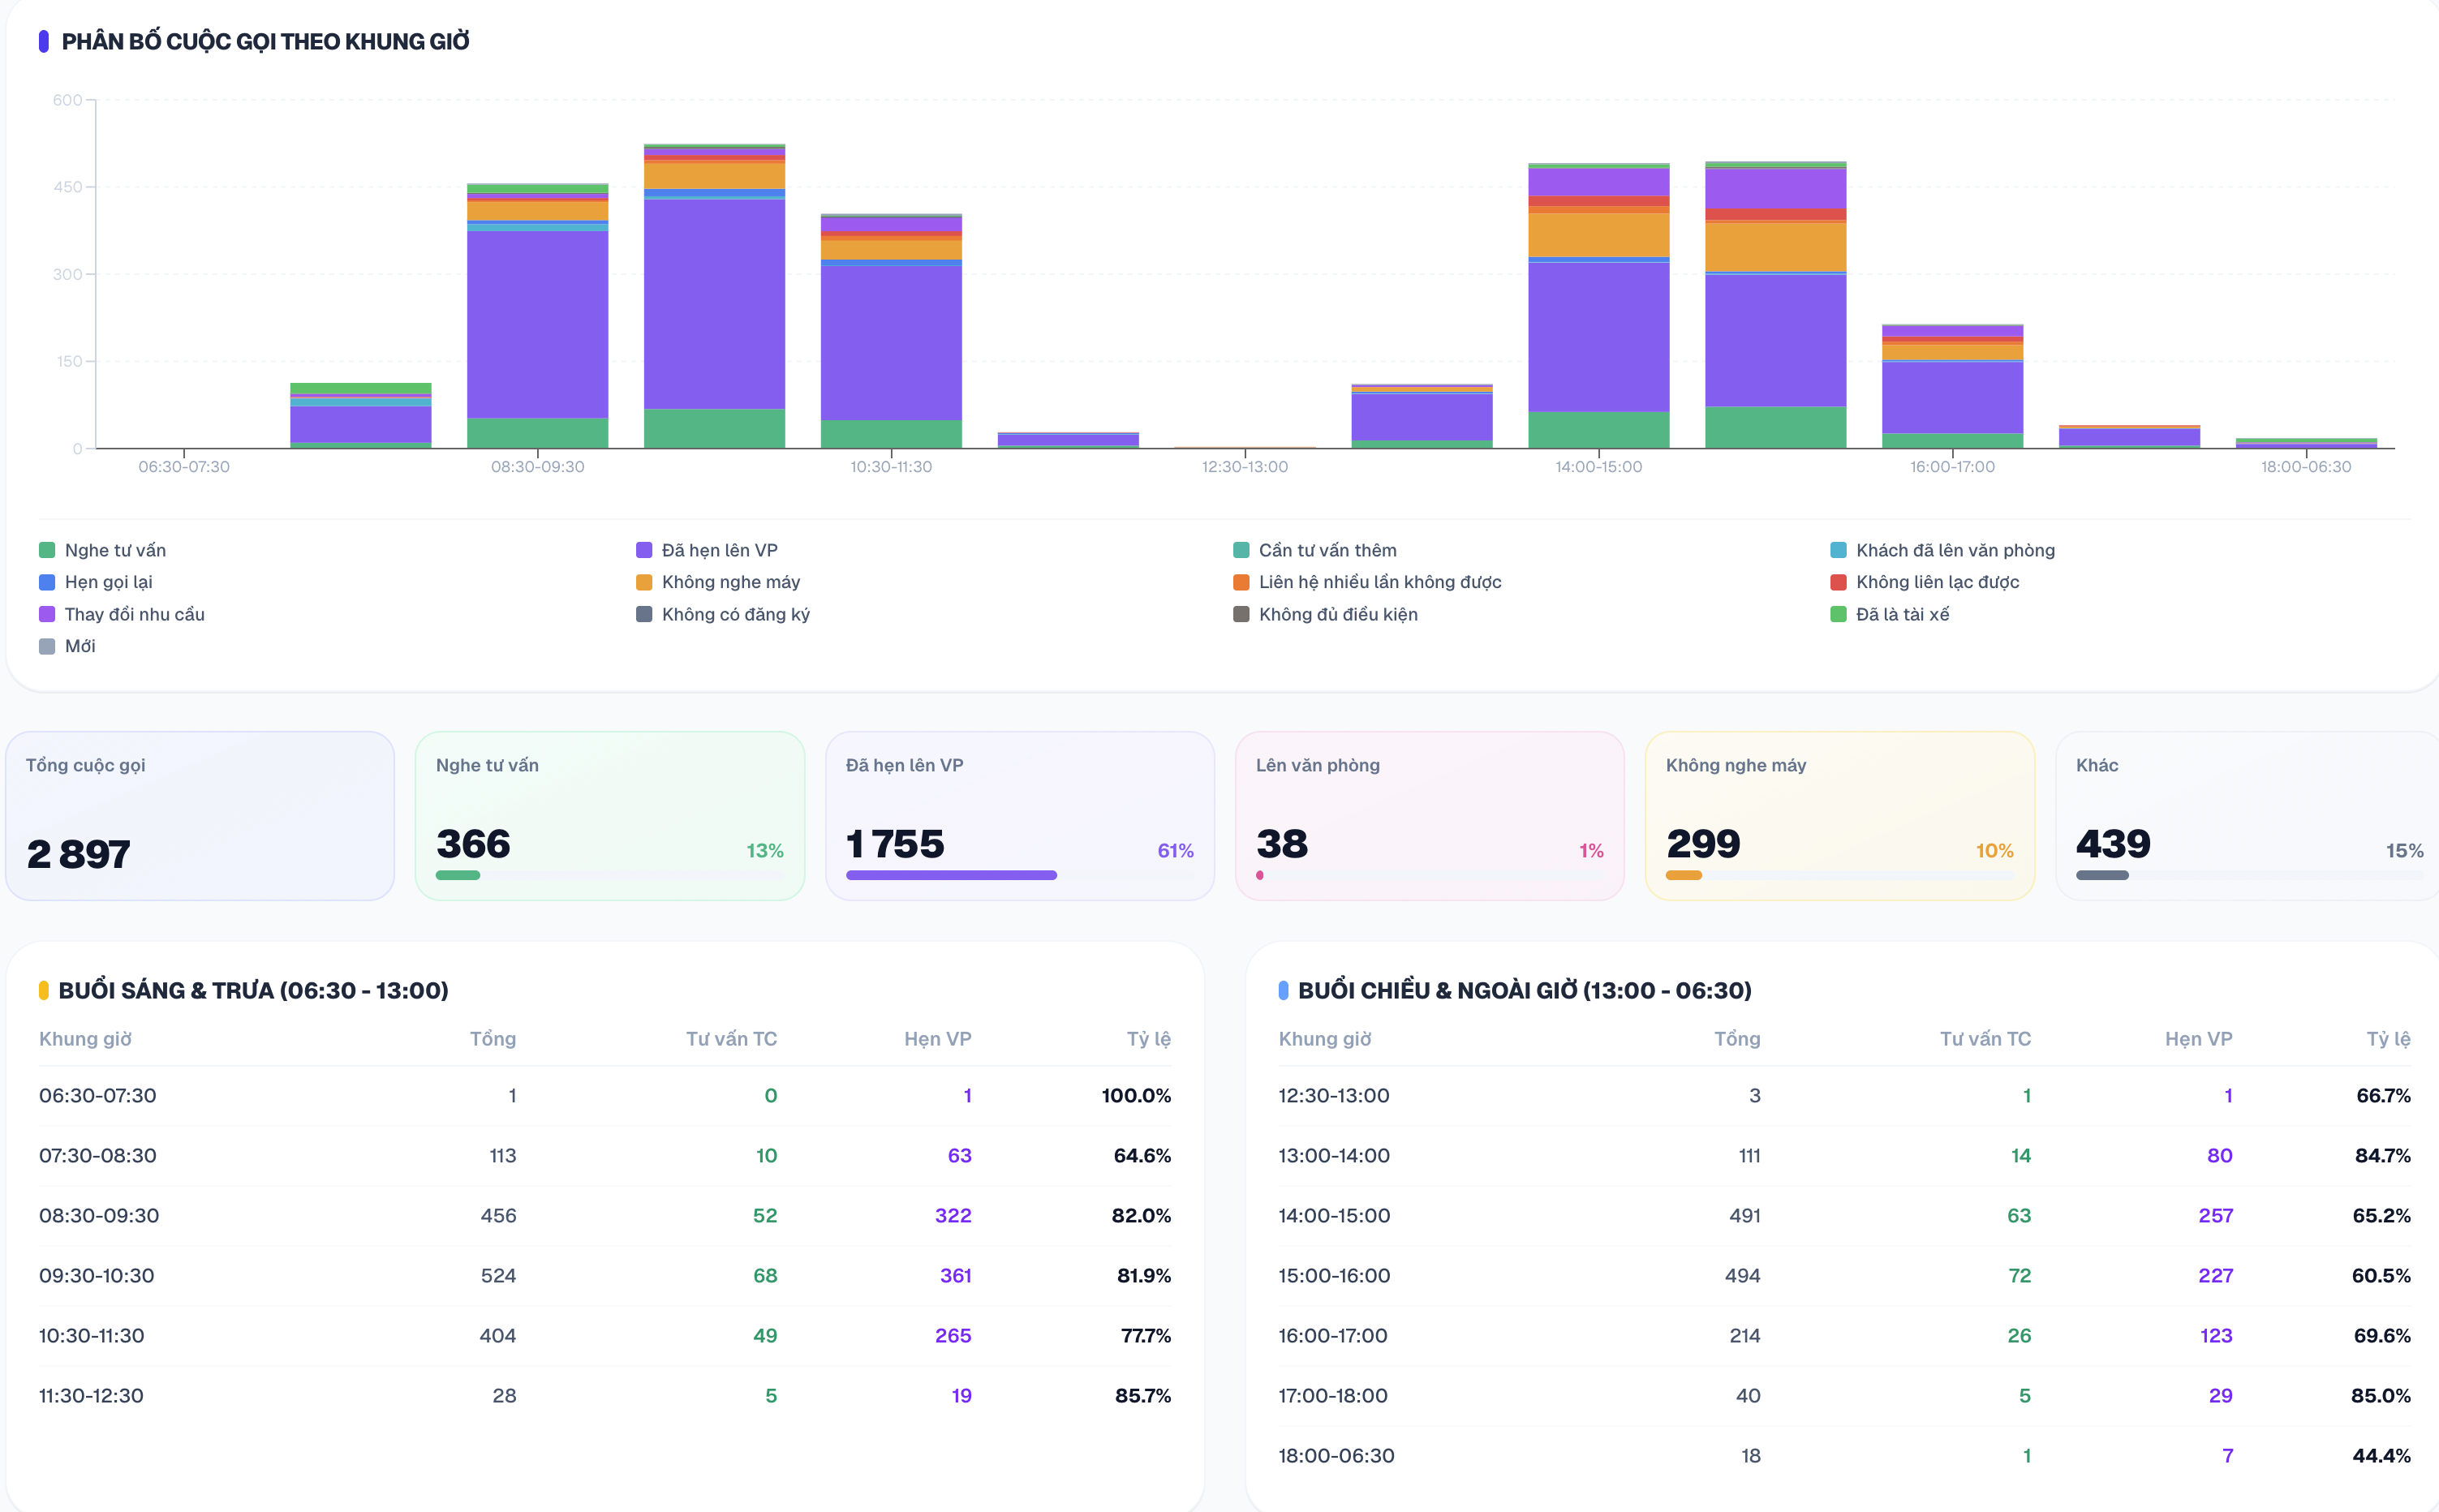Viewport: 2439px width, 1512px height.
Task: Click 'Khung giờ' header in morning table
Action: [85, 1039]
